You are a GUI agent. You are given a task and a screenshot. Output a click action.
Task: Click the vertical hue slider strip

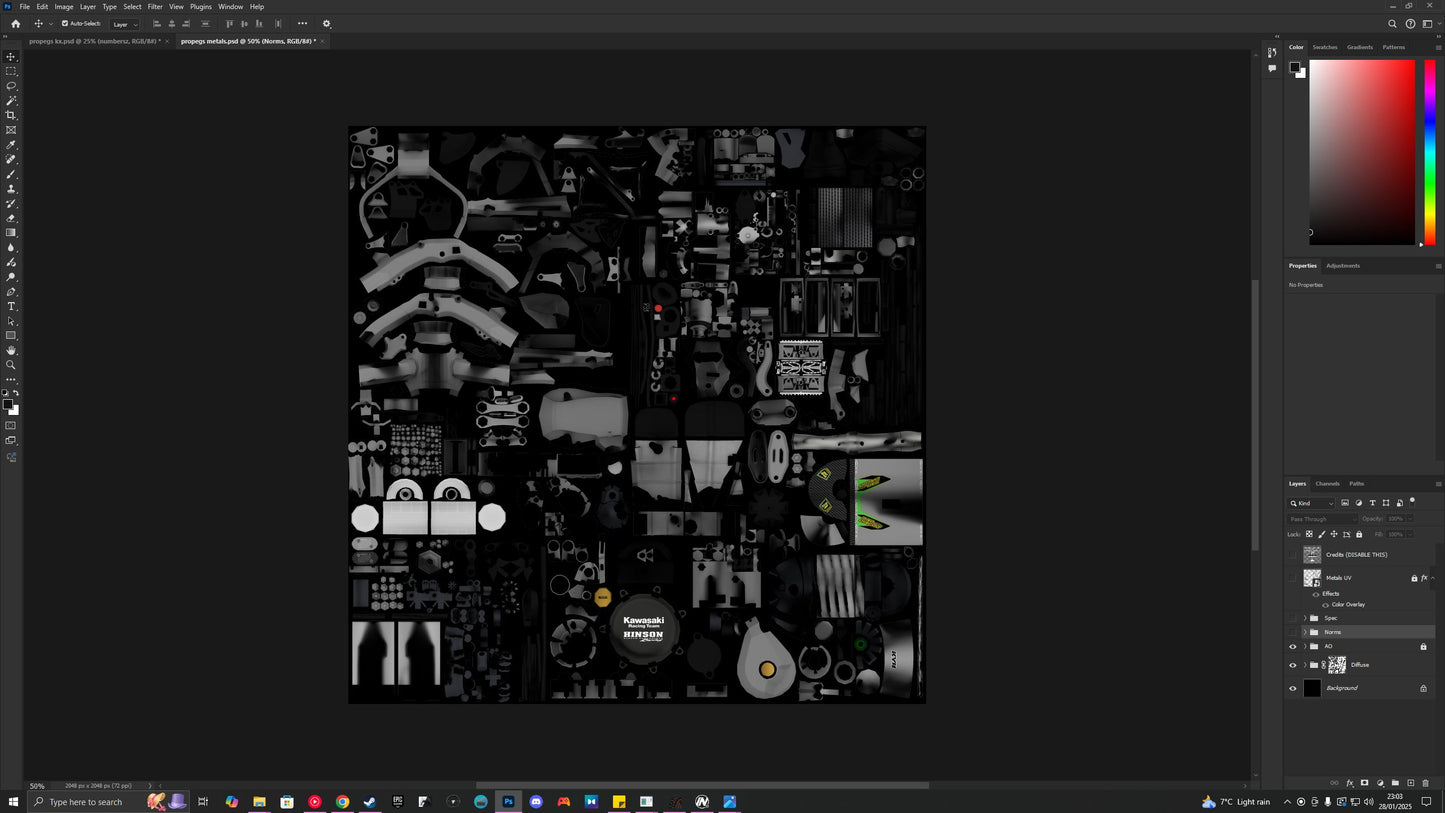point(1429,150)
